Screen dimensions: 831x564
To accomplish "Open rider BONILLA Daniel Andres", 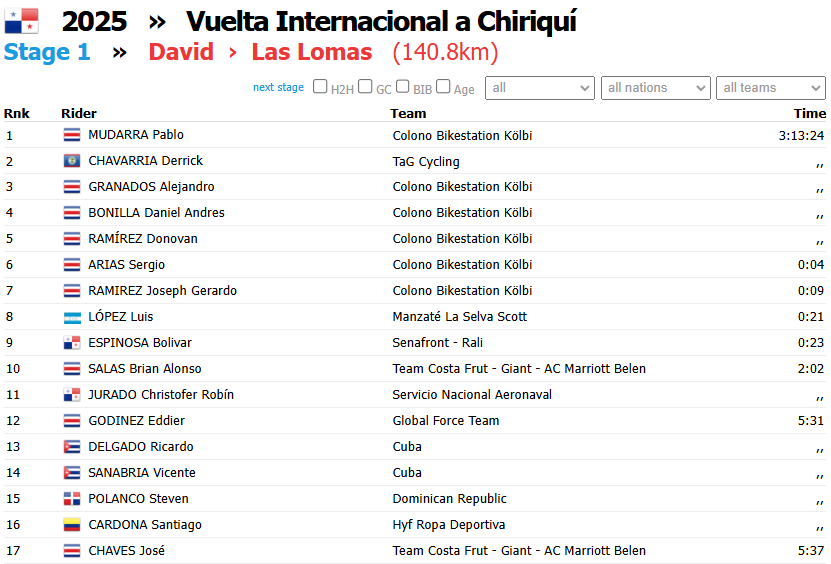I will [x=156, y=213].
